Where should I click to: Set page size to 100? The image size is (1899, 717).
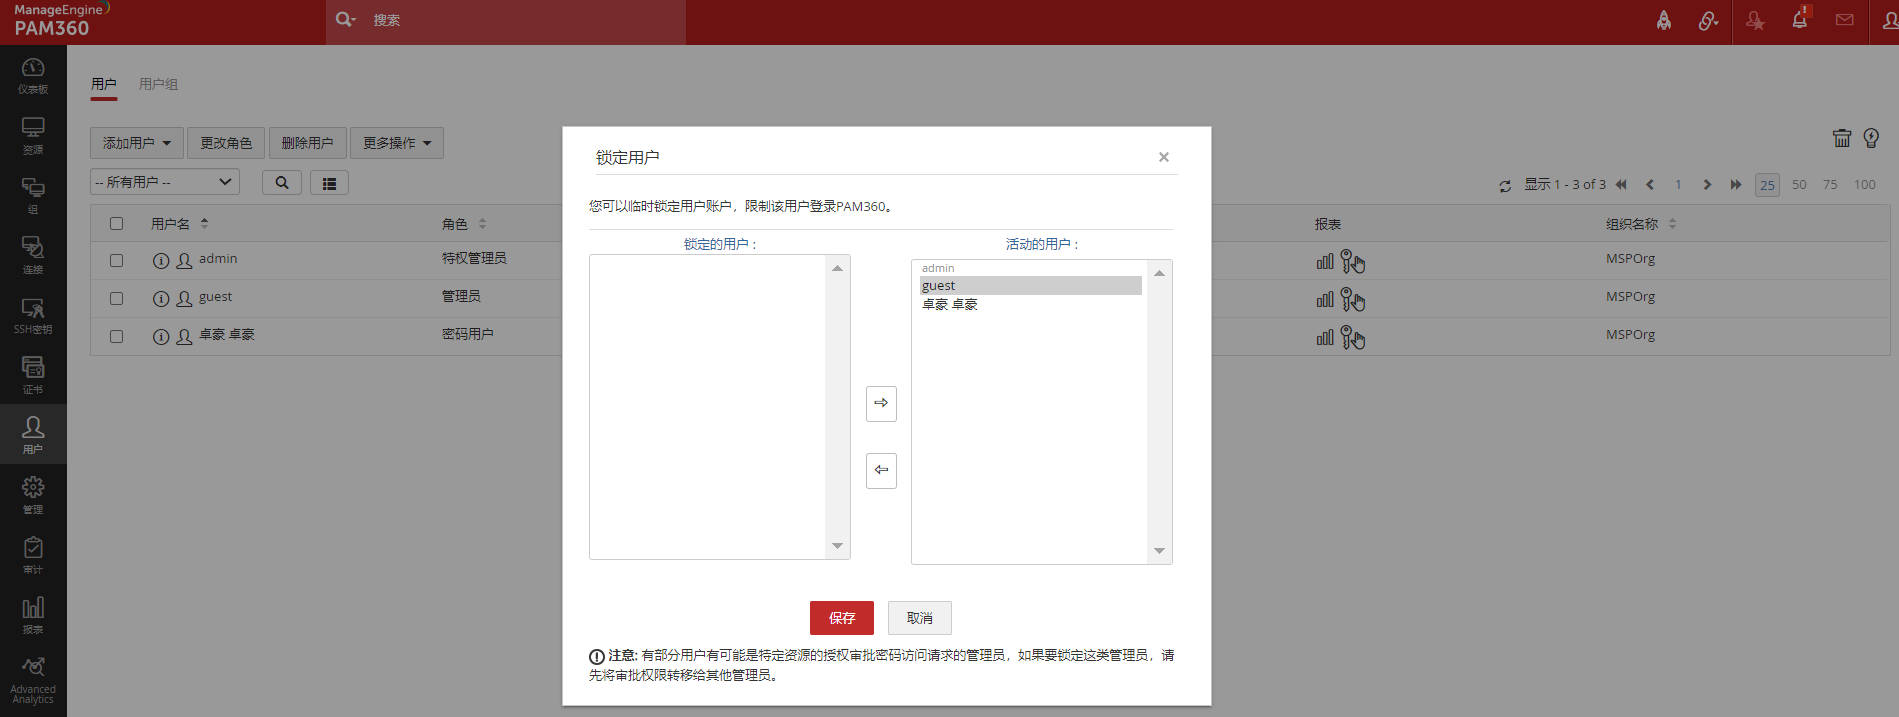point(1865,185)
